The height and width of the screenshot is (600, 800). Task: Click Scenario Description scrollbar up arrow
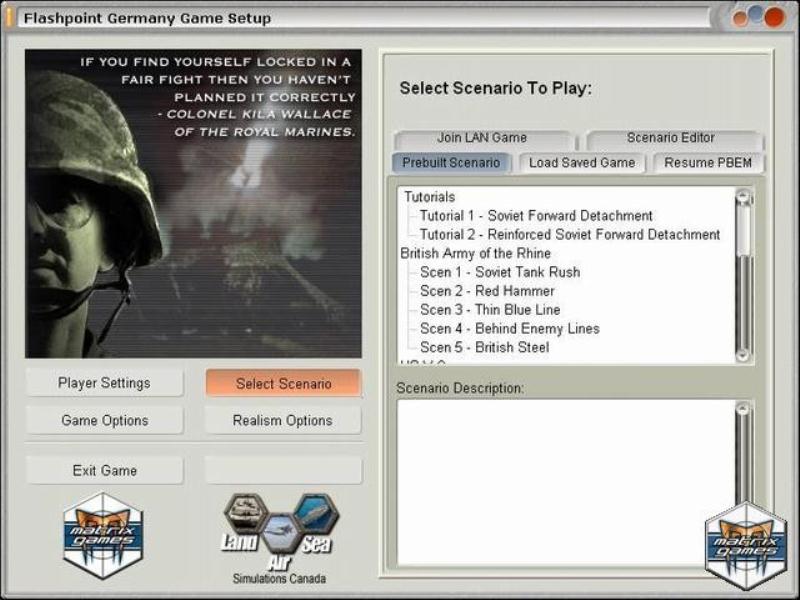(743, 409)
